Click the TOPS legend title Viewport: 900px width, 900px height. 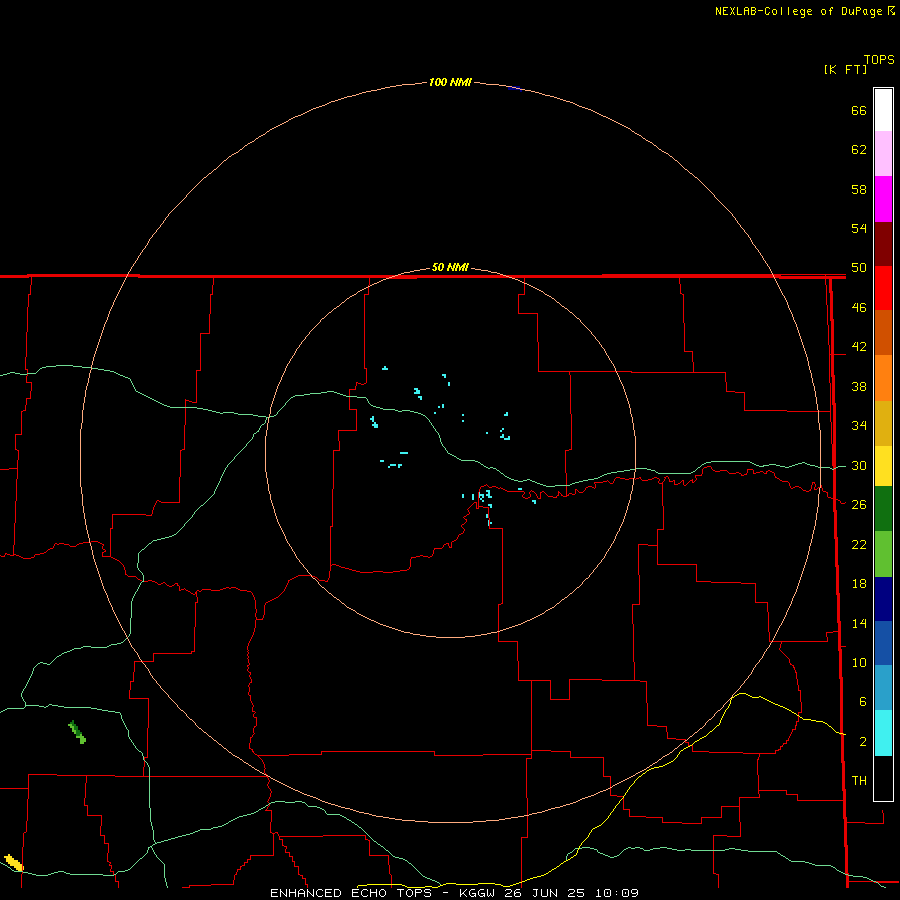879,59
